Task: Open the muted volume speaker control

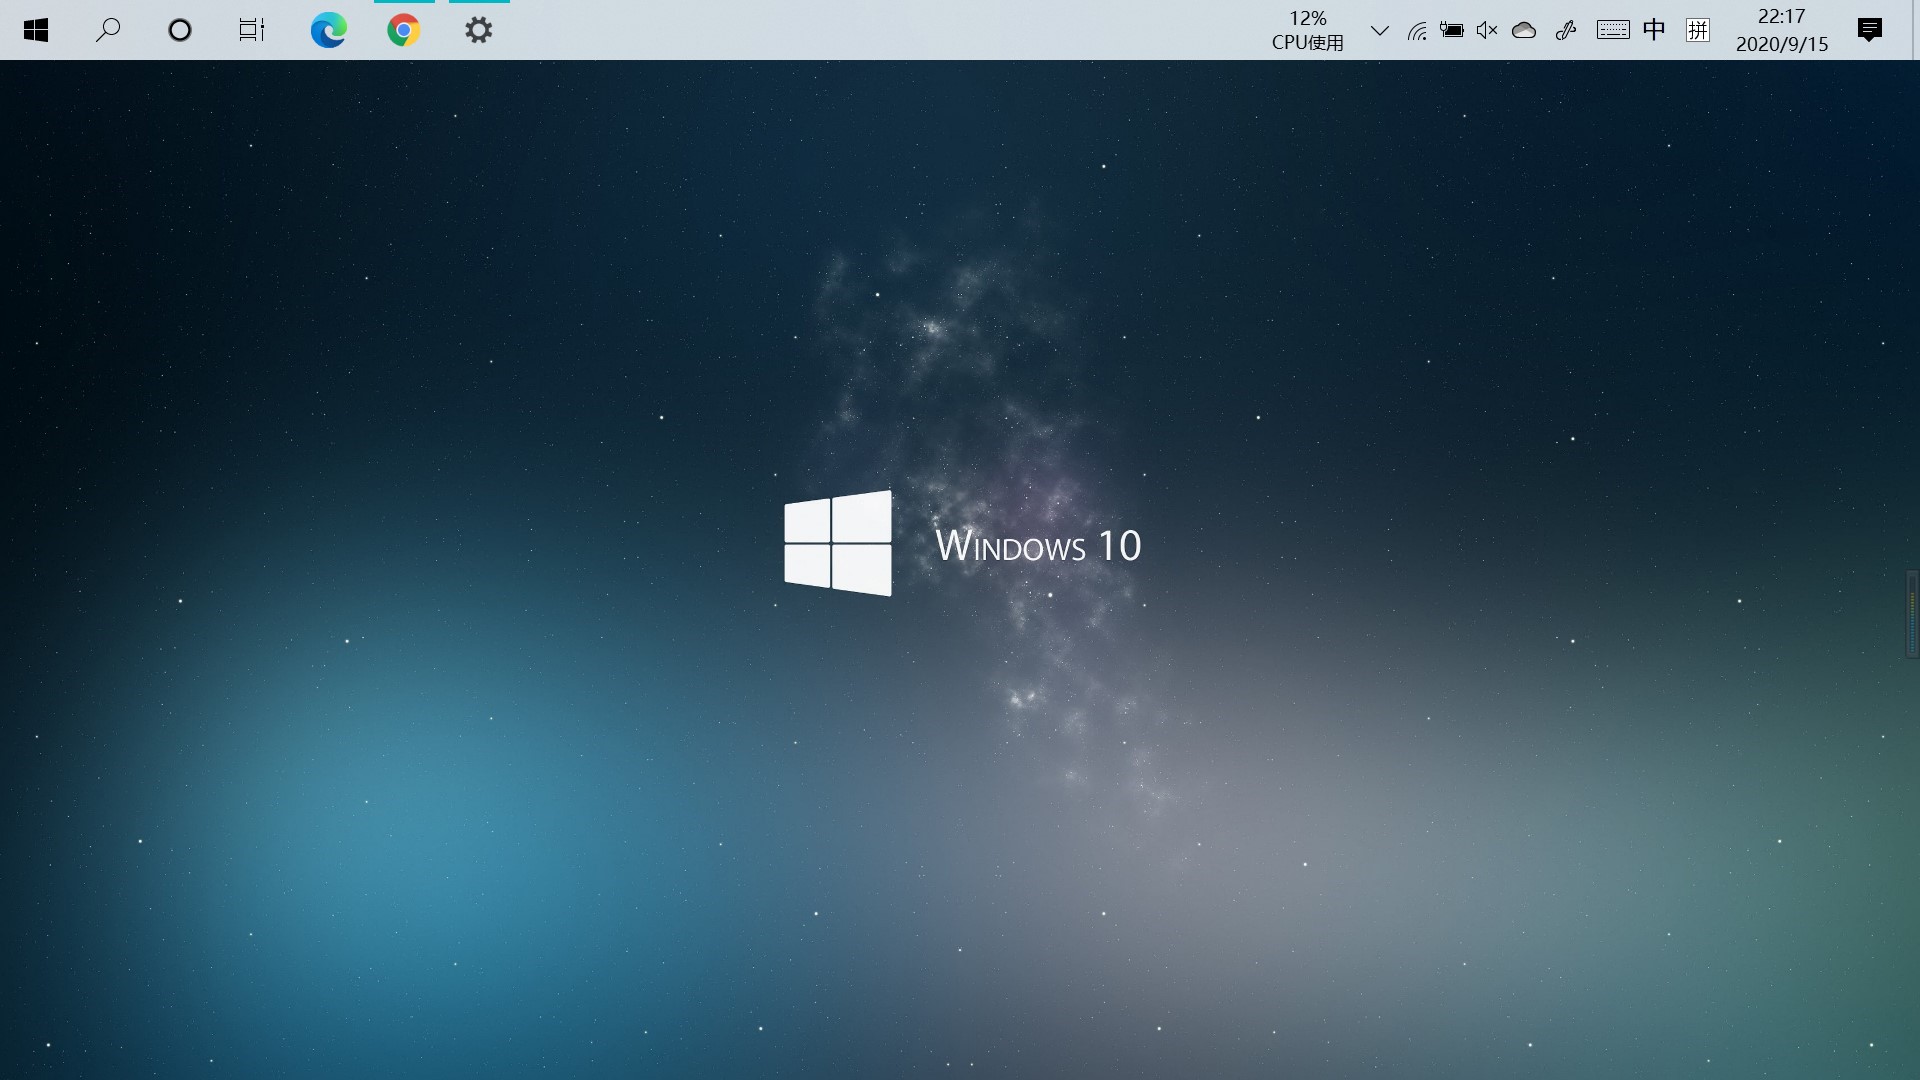Action: (1487, 30)
